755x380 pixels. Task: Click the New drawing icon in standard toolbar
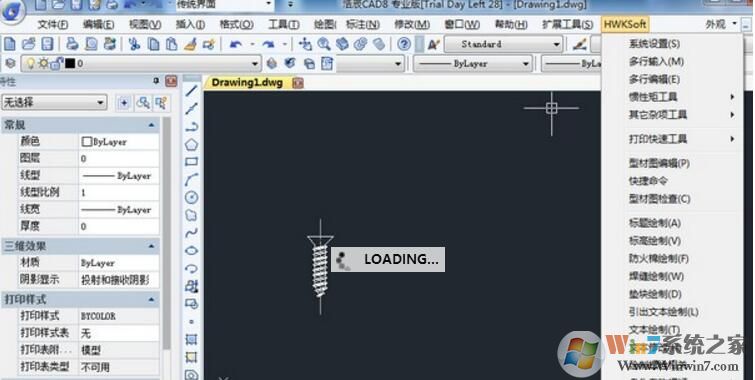click(10, 45)
